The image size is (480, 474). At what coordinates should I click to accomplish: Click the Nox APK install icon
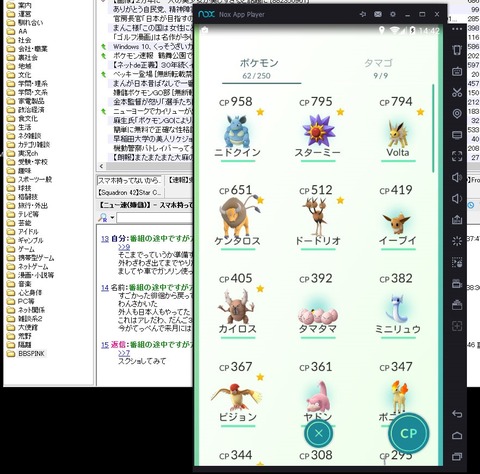click(457, 220)
